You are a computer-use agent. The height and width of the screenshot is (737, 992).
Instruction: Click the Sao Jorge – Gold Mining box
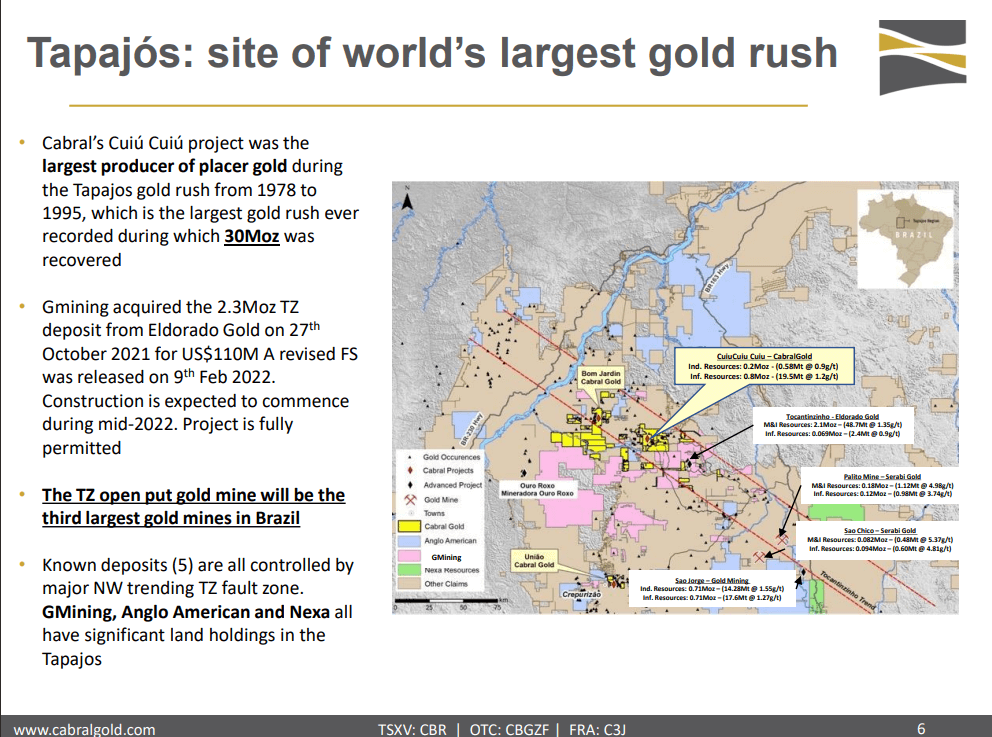point(712,589)
